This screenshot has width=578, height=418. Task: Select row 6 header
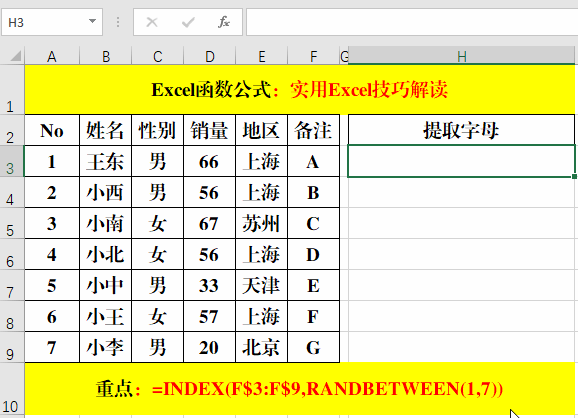pos(12,254)
